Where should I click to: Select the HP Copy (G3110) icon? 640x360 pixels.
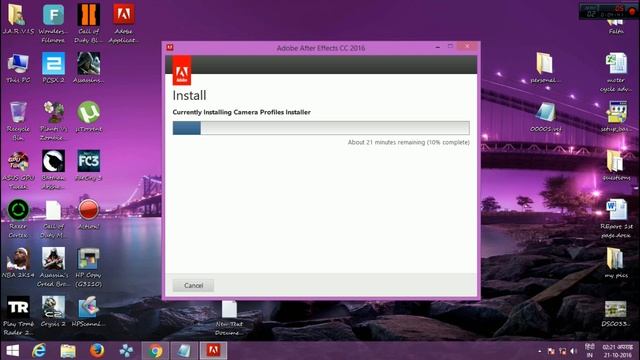[x=88, y=267]
